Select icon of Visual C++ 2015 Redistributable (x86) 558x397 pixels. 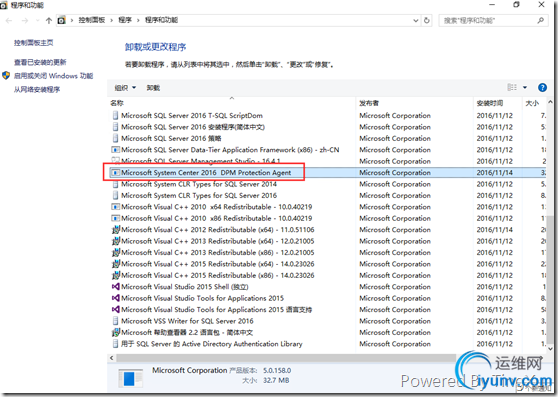point(116,275)
